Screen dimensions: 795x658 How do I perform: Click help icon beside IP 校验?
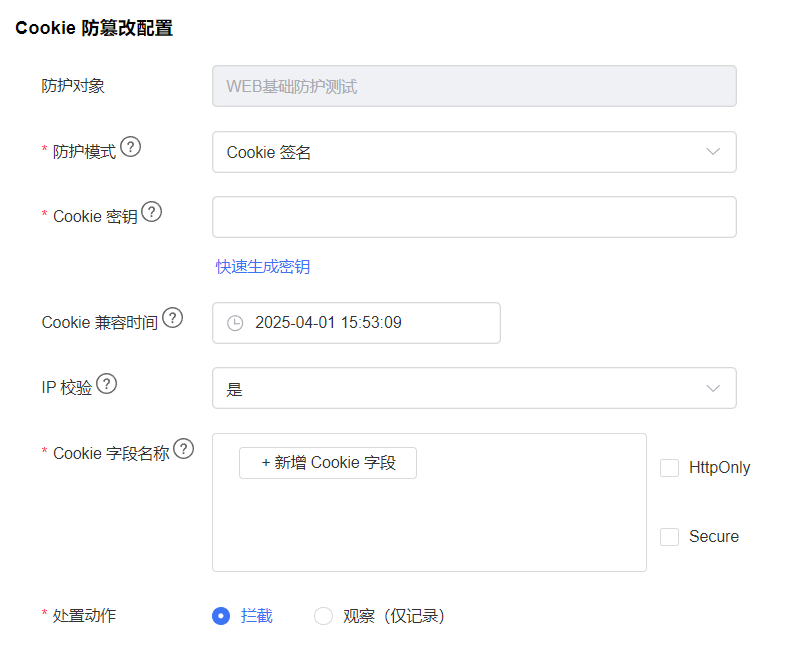[x=106, y=384]
